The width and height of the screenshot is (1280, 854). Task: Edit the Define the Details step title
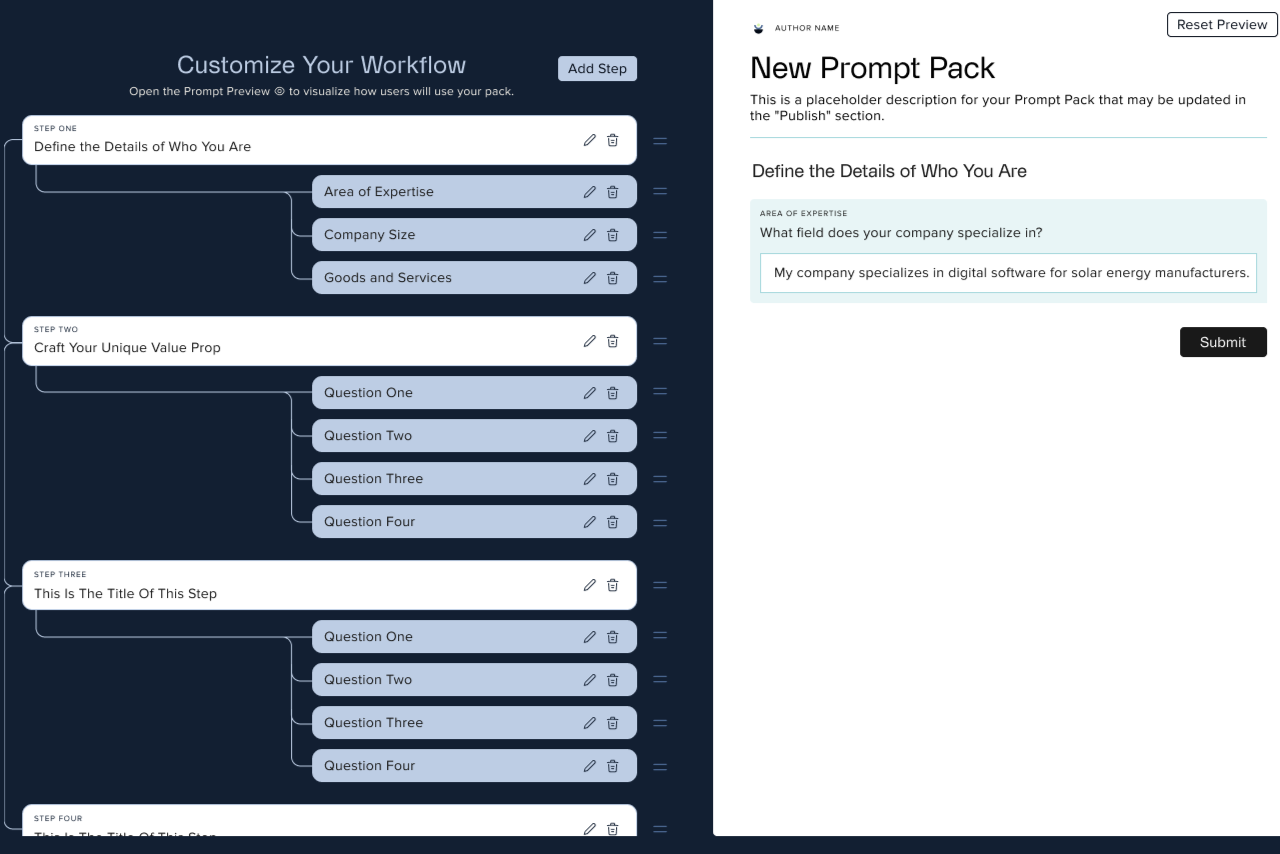pyautogui.click(x=590, y=141)
